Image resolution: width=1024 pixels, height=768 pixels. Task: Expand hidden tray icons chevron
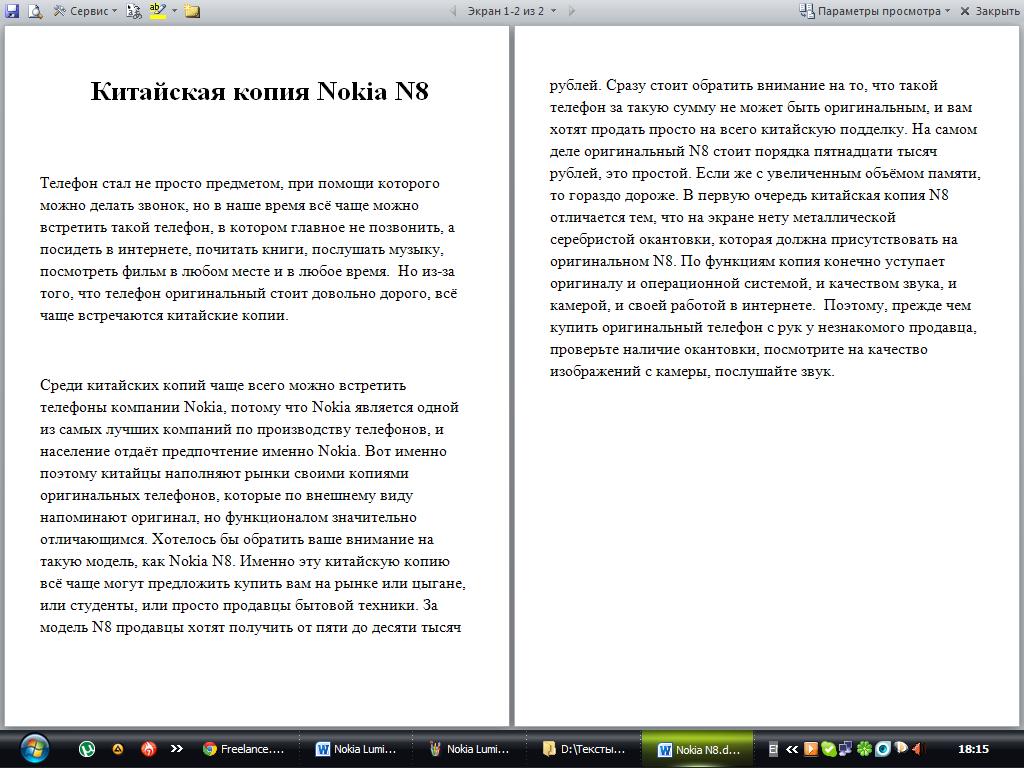pyautogui.click(x=792, y=749)
